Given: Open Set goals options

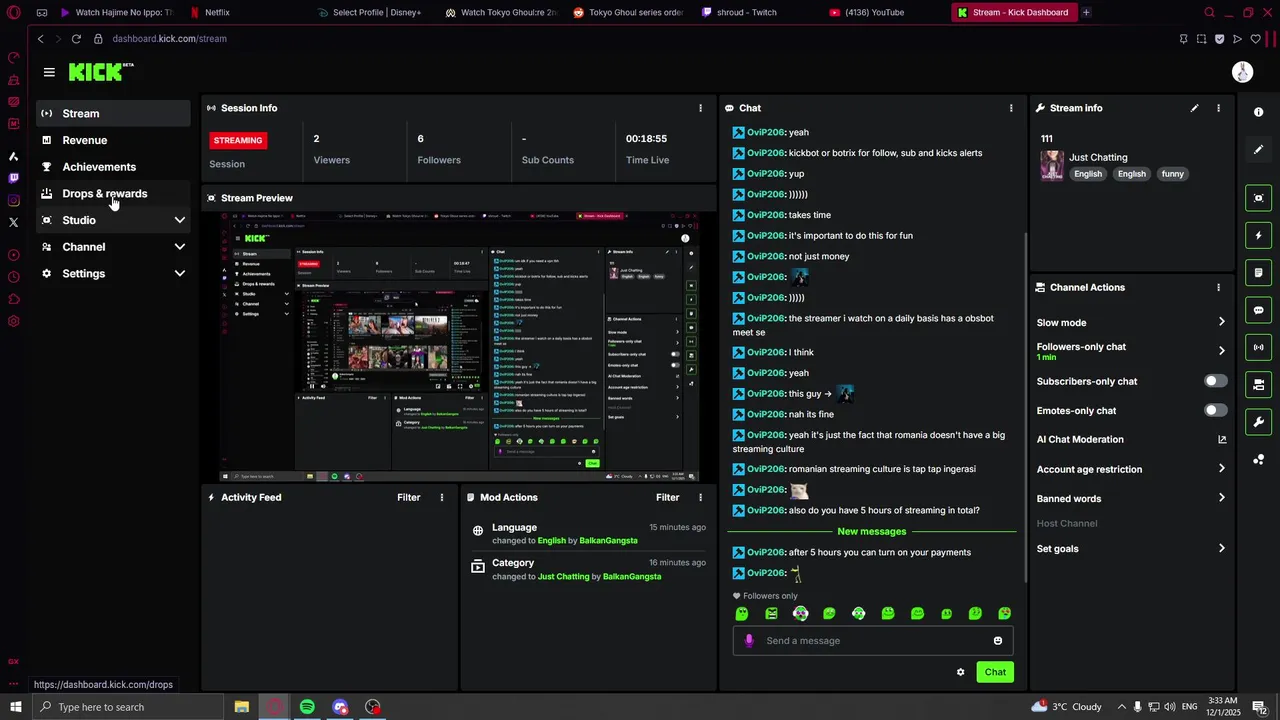Looking at the screenshot, I should coord(1131,548).
